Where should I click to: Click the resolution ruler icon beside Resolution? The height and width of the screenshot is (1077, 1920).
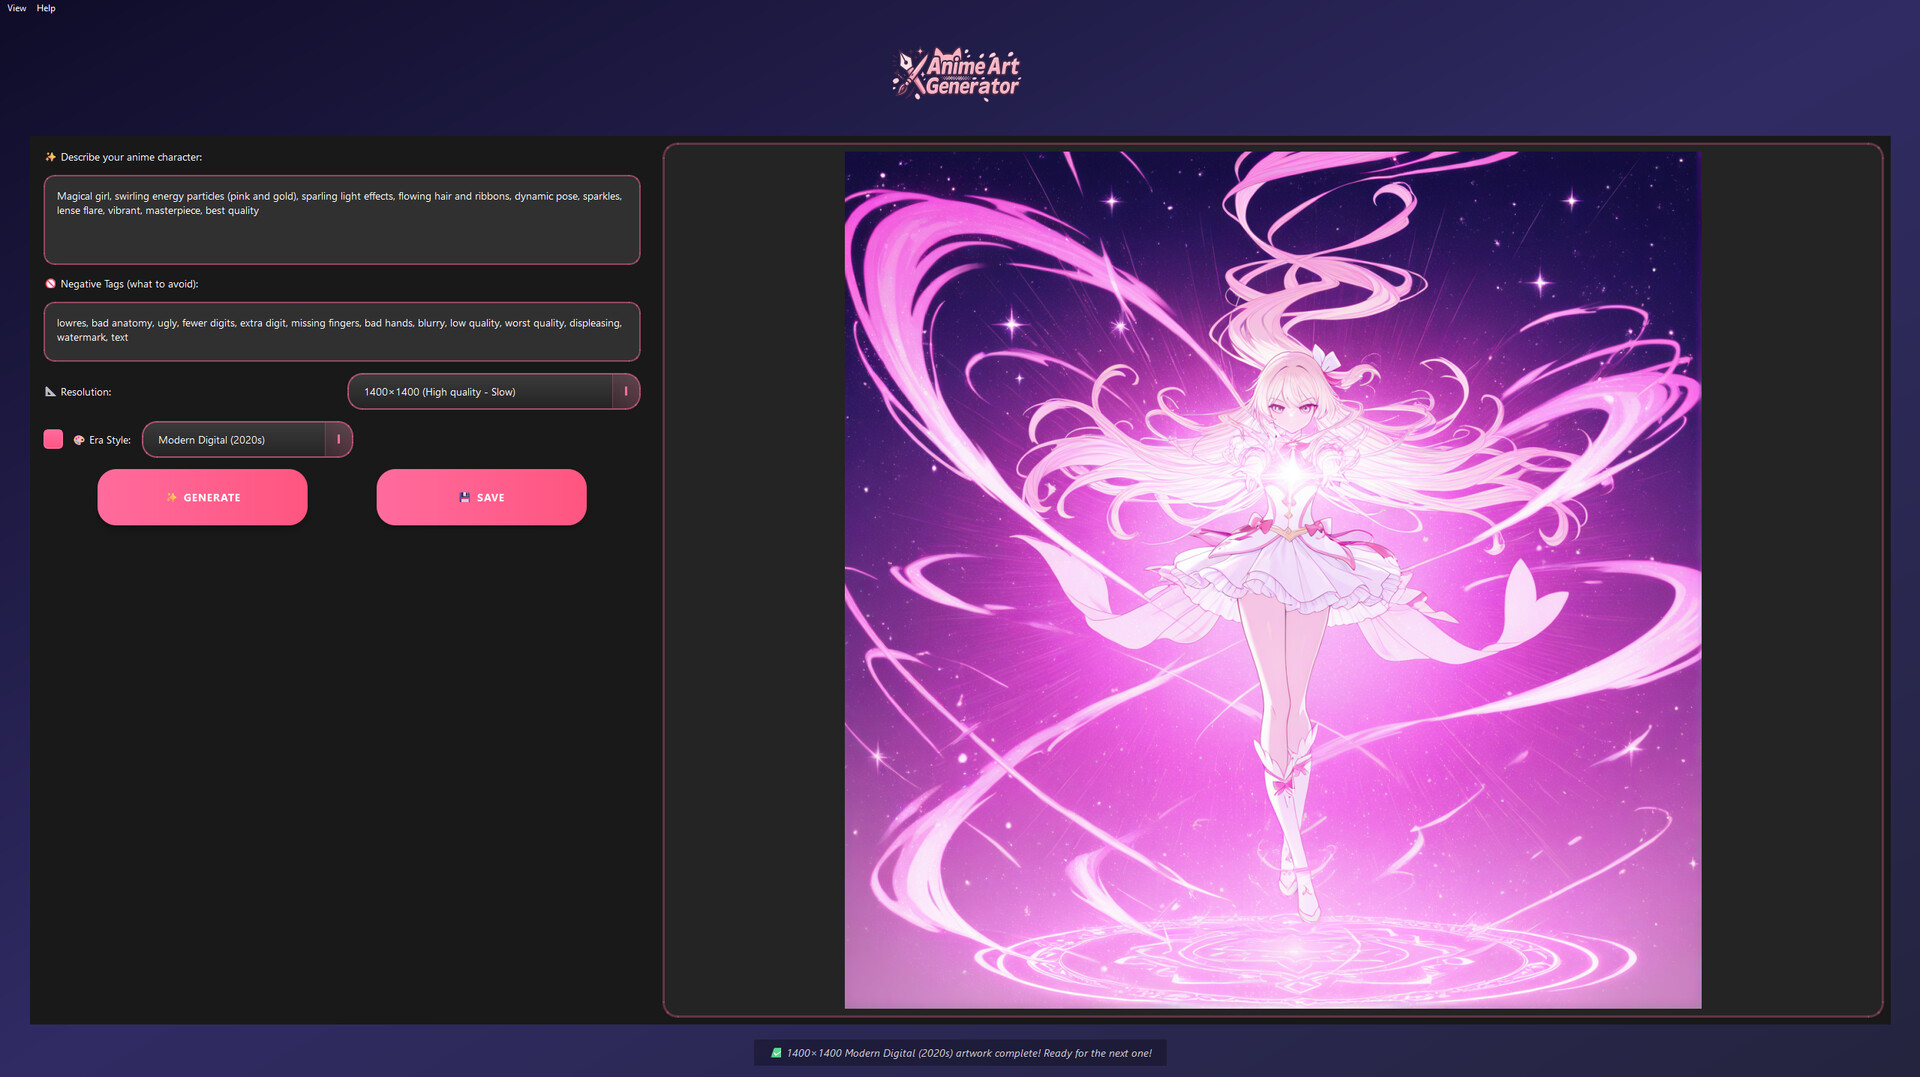click(x=51, y=392)
